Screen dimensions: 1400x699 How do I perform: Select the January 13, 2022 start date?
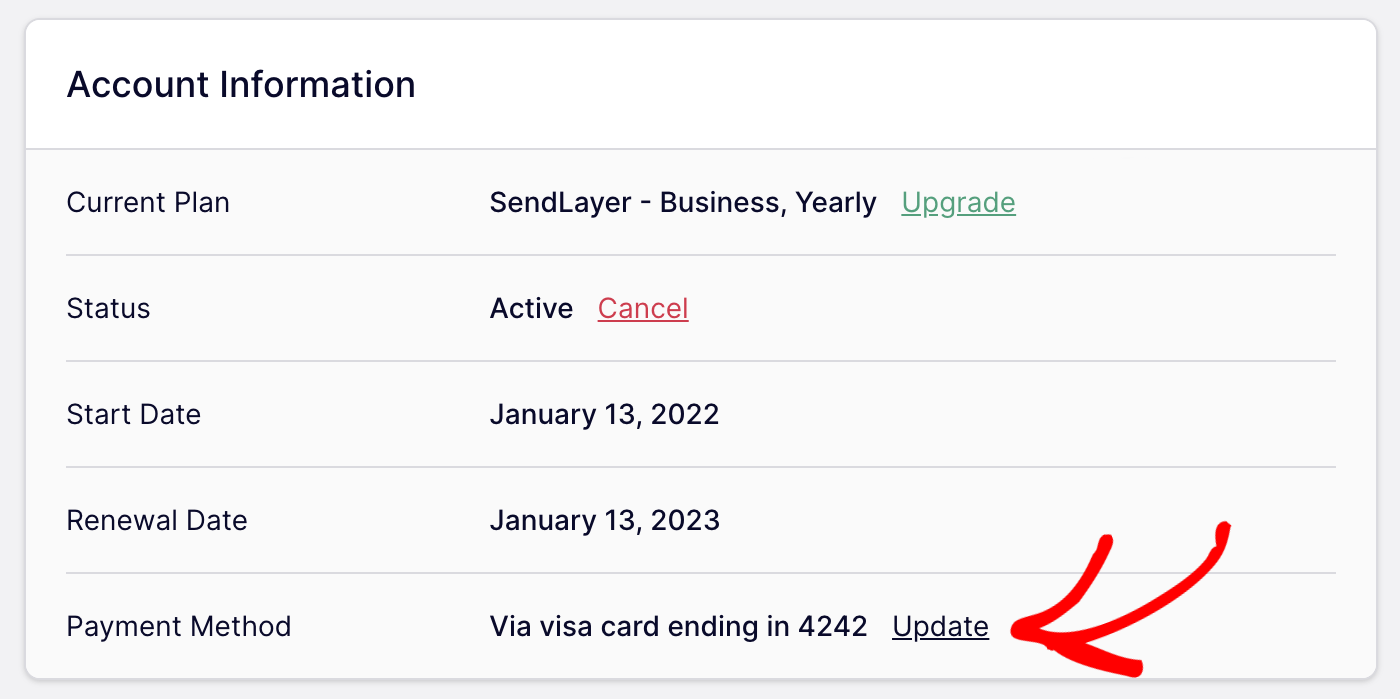tap(604, 414)
